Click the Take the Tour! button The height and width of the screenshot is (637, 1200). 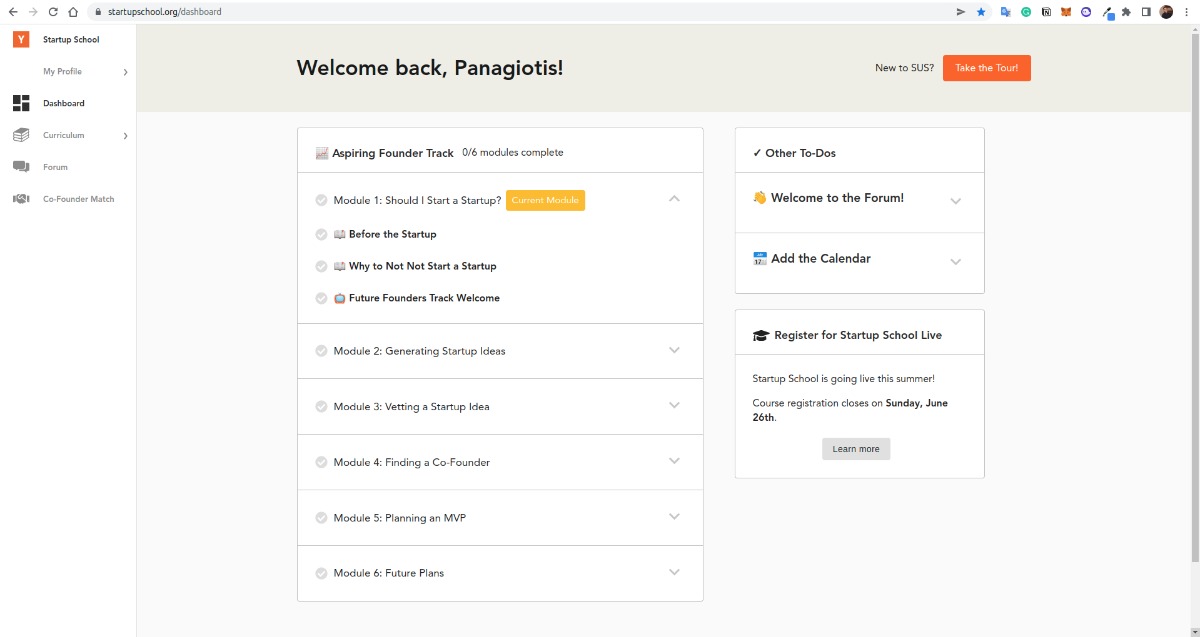pos(986,68)
